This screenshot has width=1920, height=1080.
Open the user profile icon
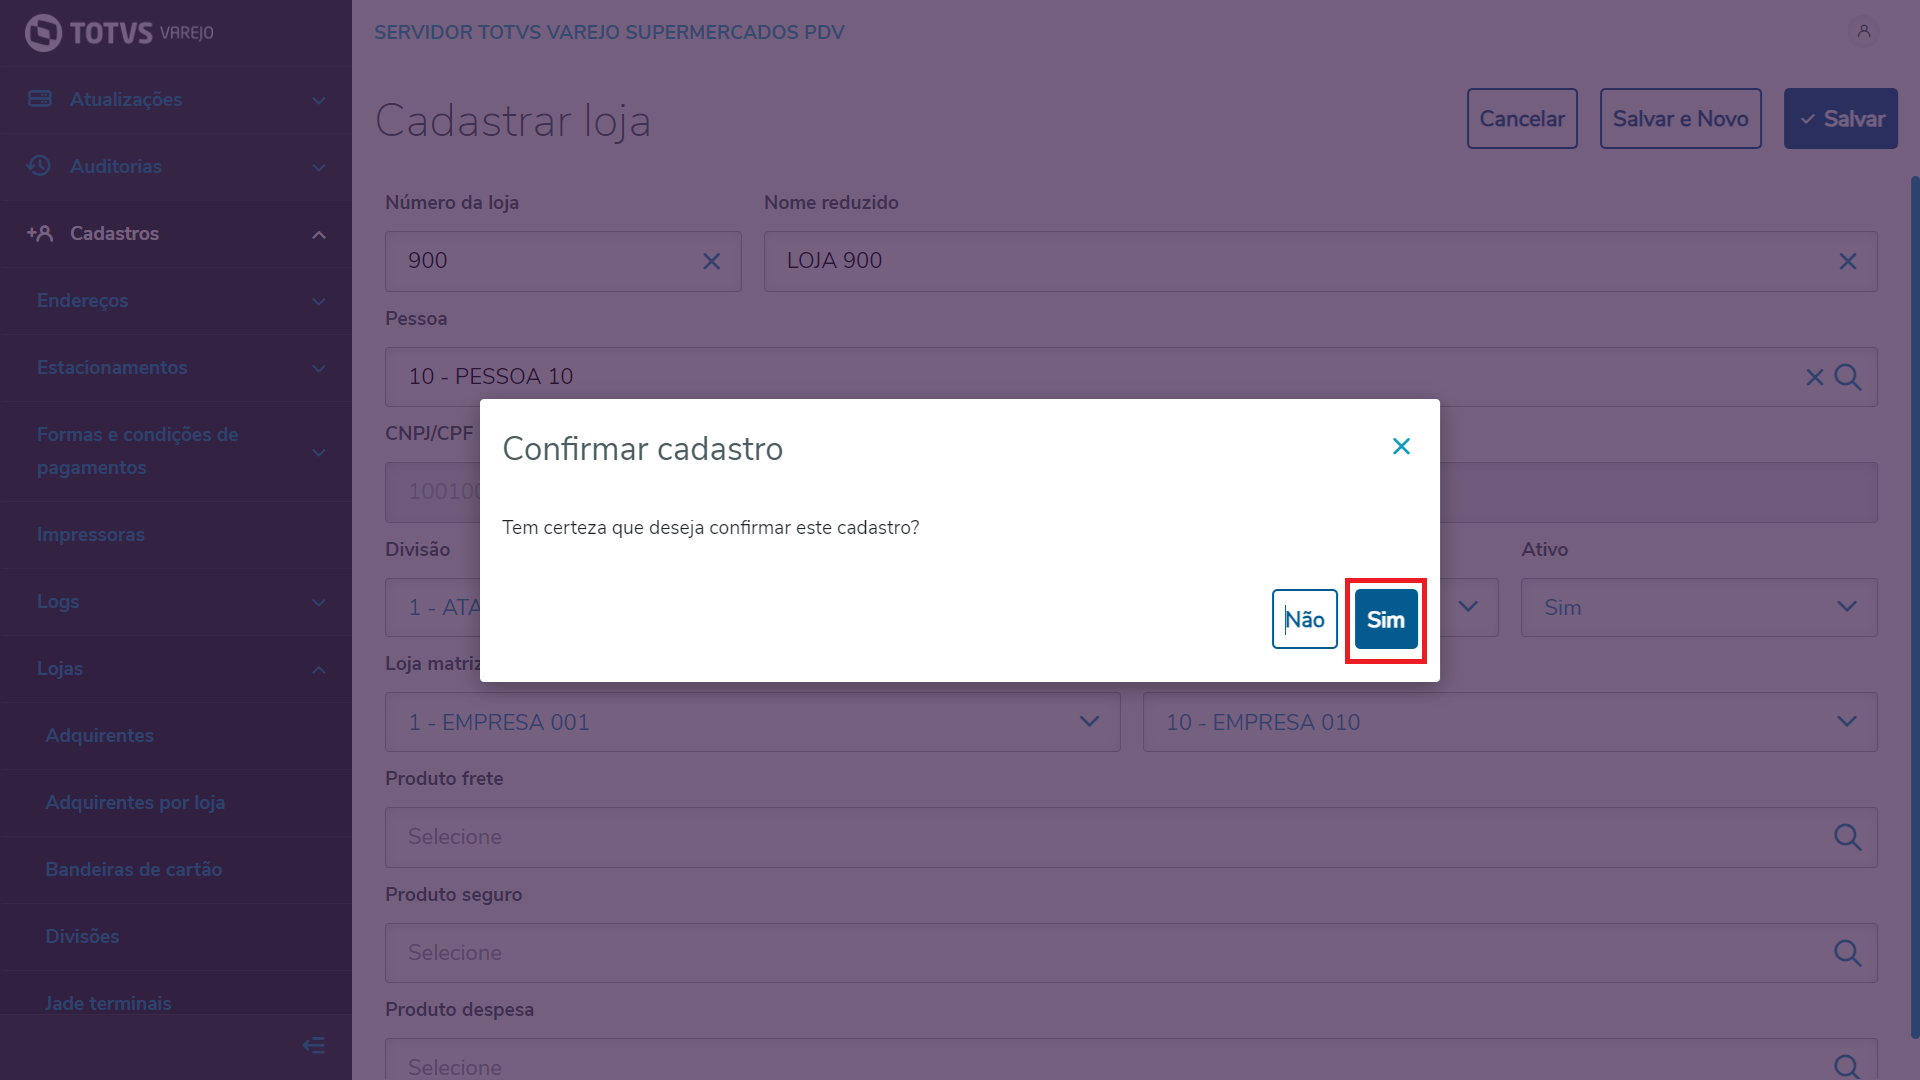(x=1864, y=32)
